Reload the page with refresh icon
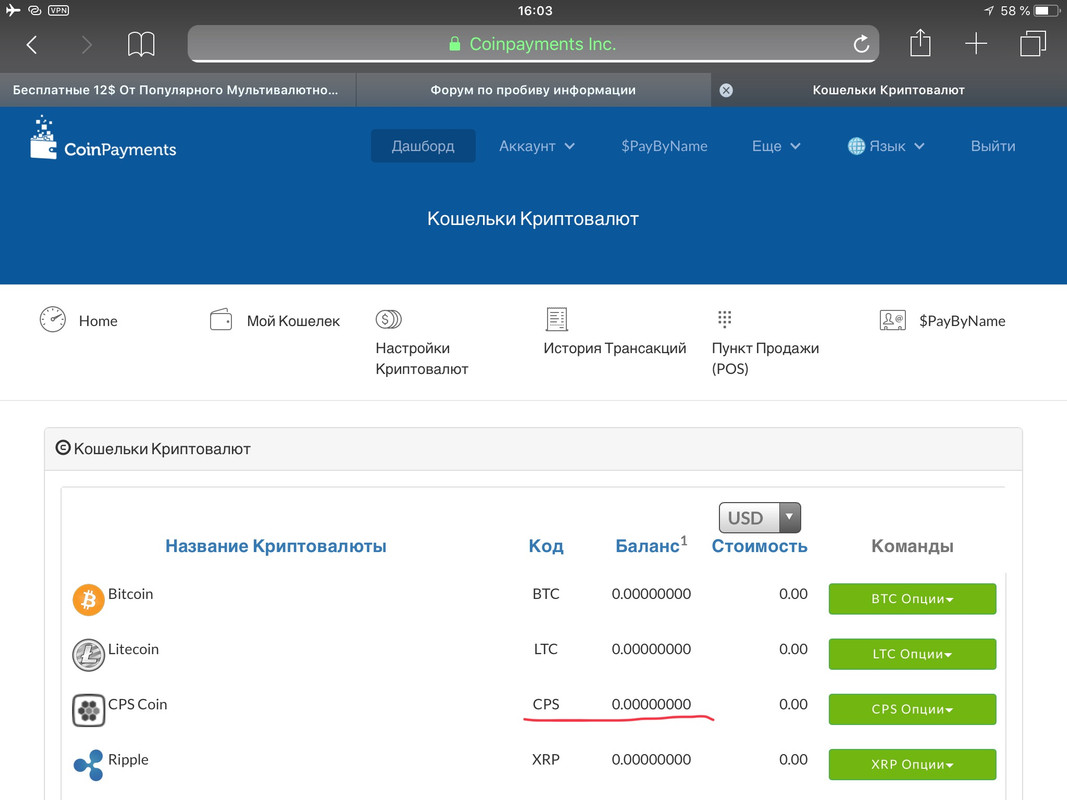The height and width of the screenshot is (800, 1067). tap(861, 44)
